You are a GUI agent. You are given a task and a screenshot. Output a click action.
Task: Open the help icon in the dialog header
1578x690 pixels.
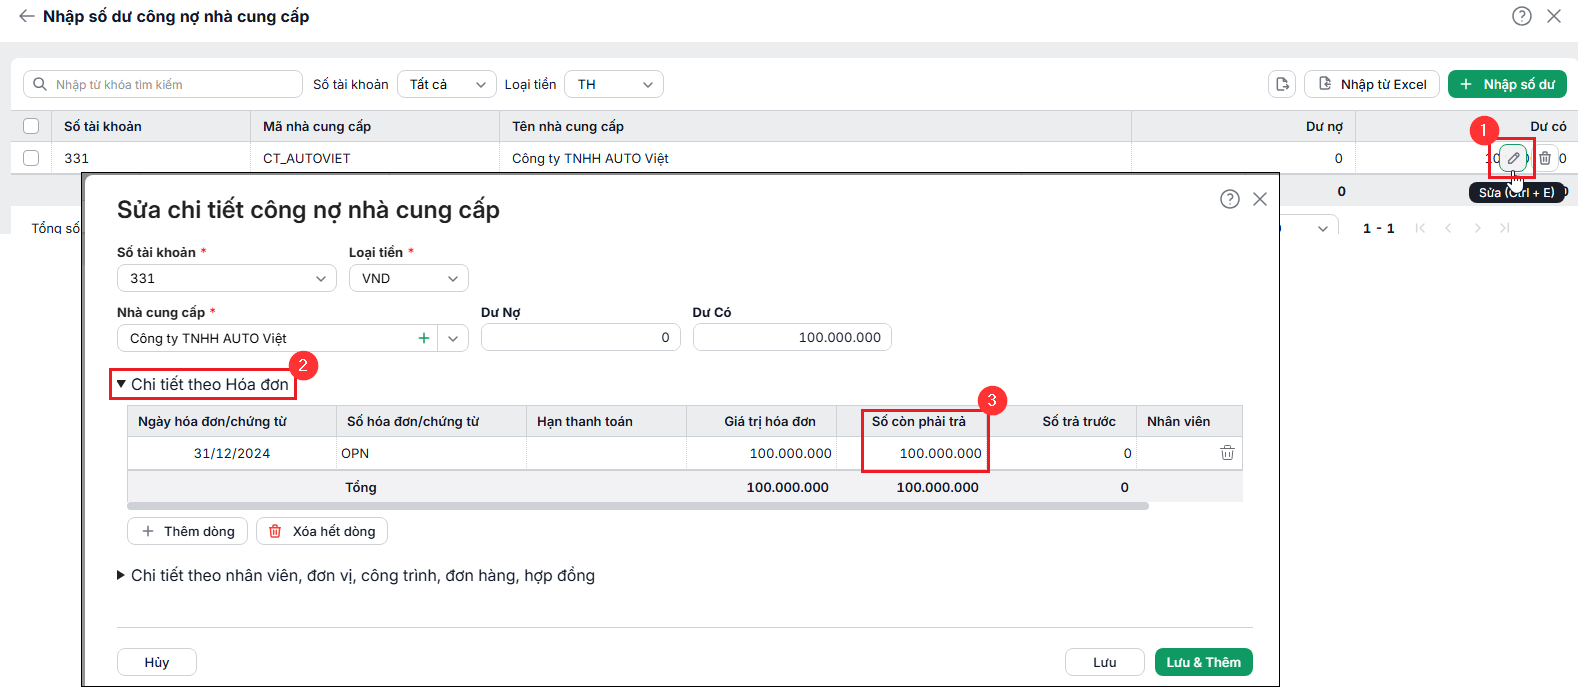coord(1230,199)
